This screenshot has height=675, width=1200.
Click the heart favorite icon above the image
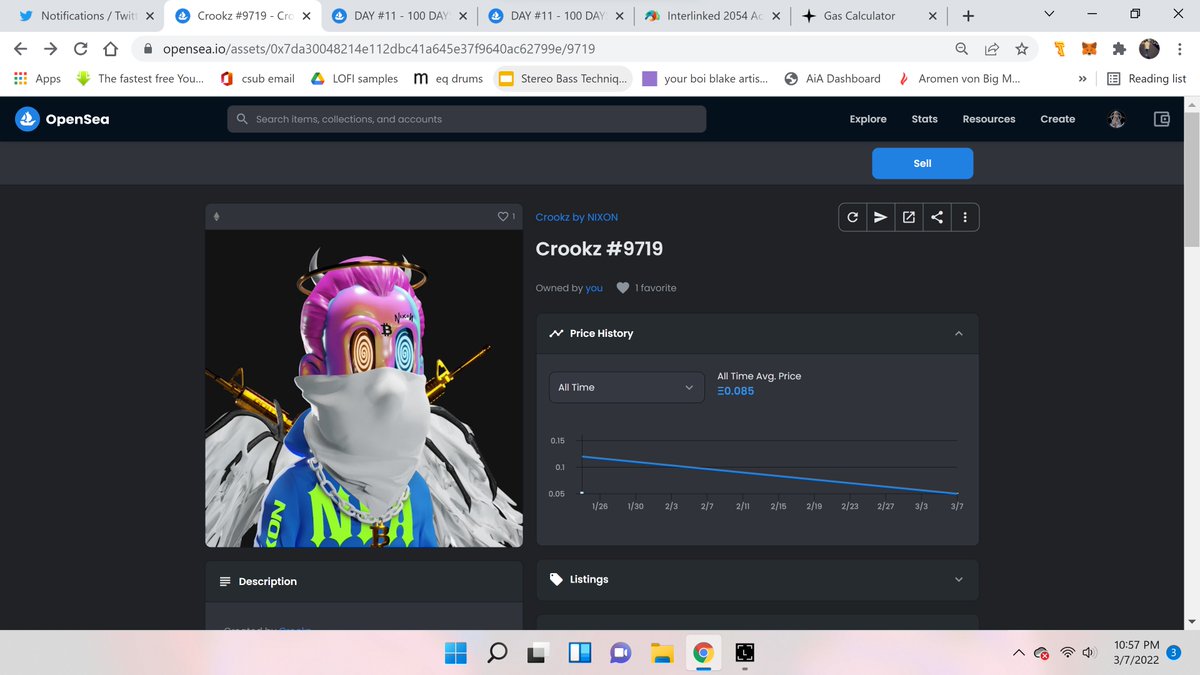(x=503, y=216)
